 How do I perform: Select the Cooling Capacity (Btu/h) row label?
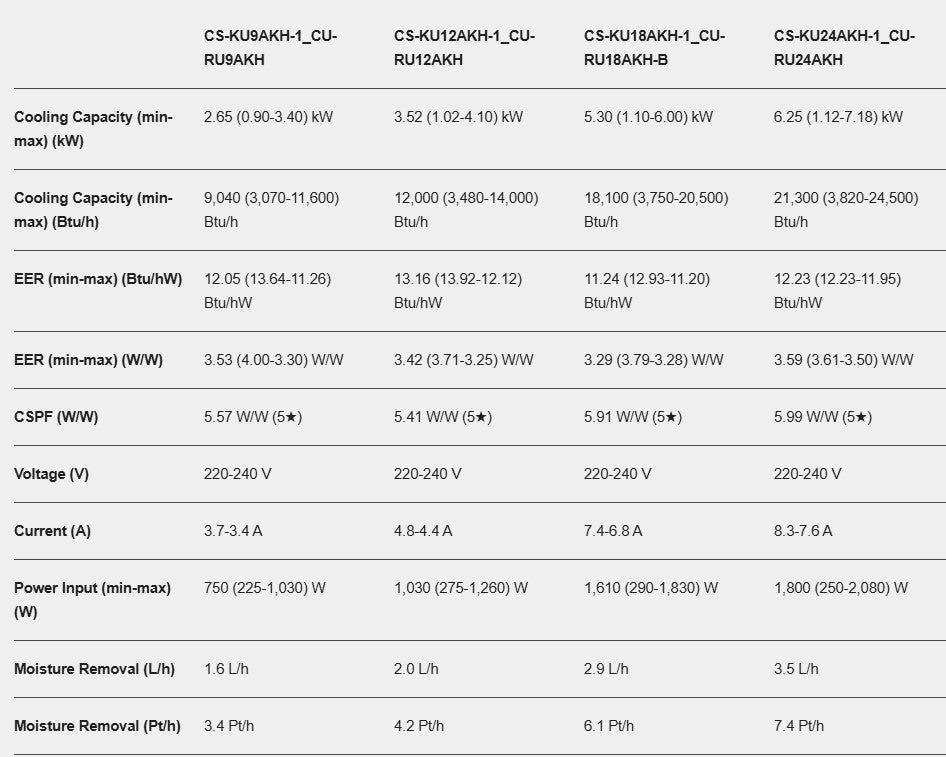[x=94, y=210]
